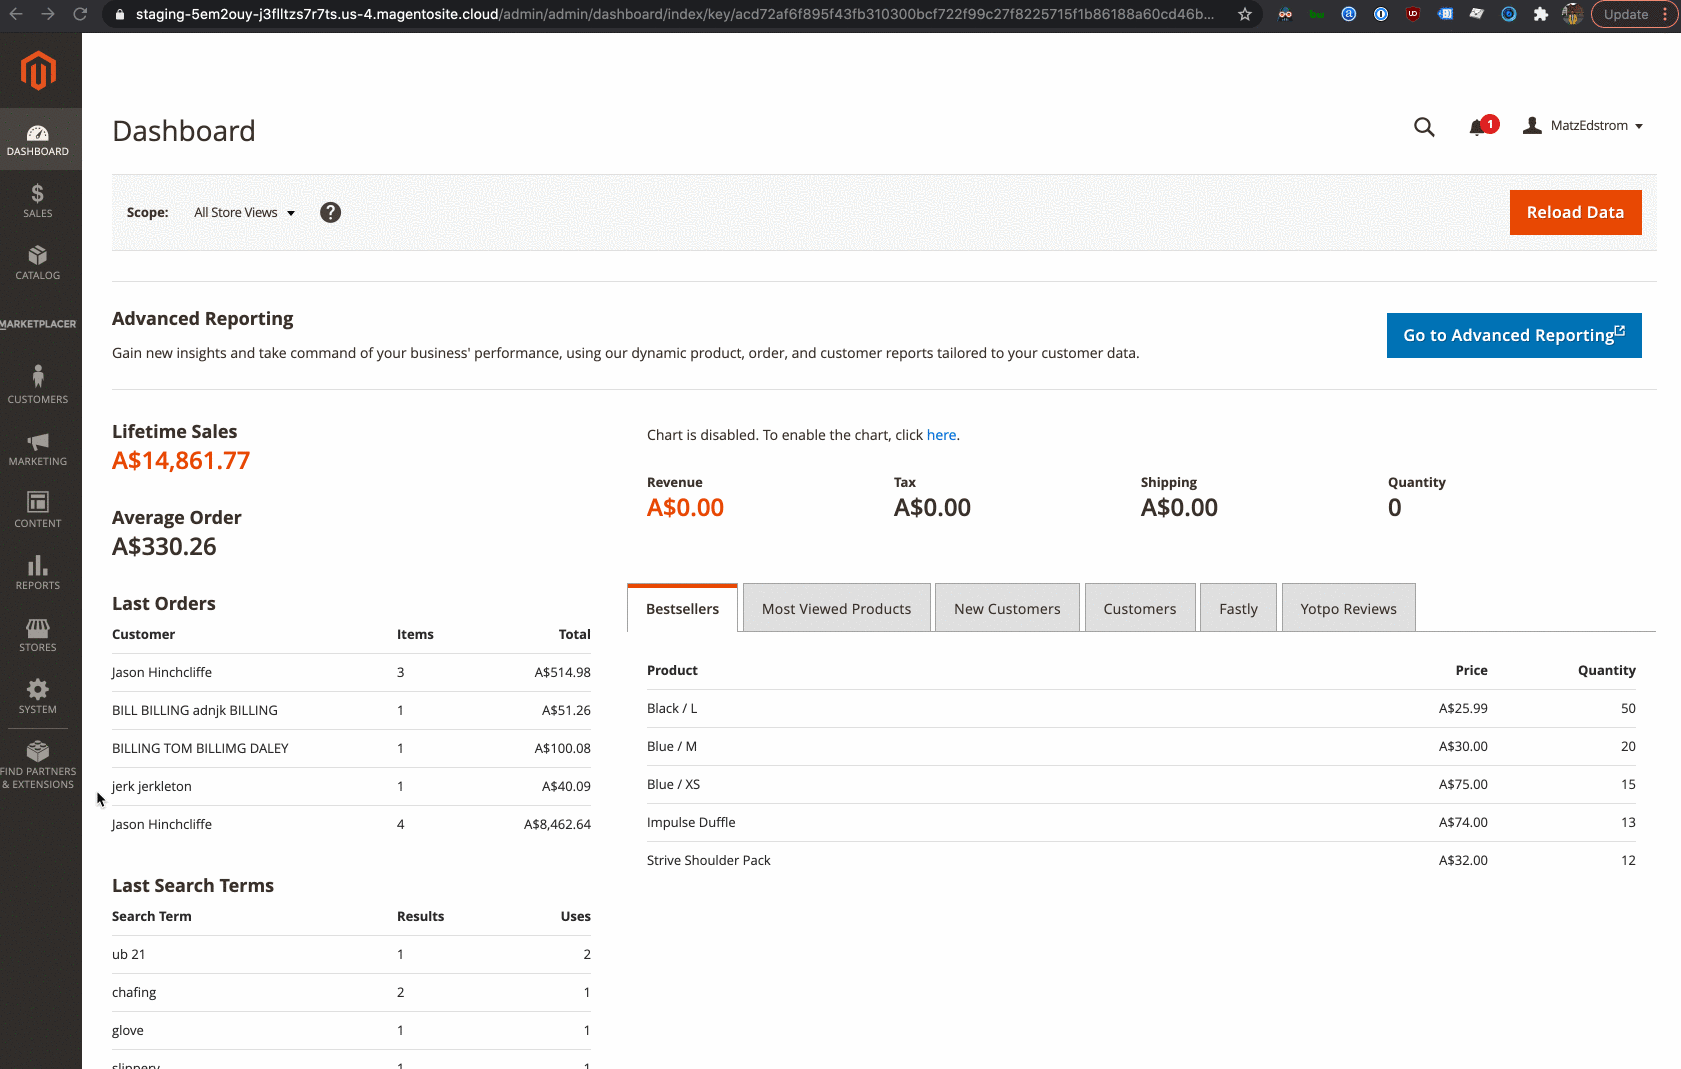Open the BILL BILLING adnjk BILLING order
This screenshot has height=1069, width=1681.
pyautogui.click(x=351, y=710)
